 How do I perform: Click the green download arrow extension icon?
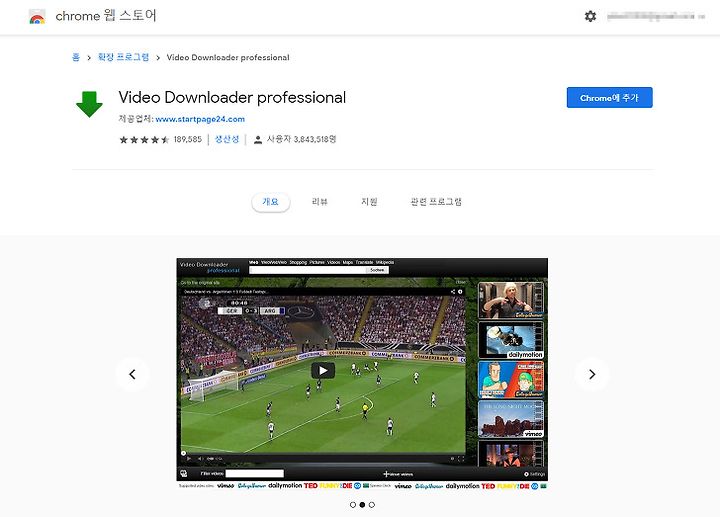[x=89, y=104]
